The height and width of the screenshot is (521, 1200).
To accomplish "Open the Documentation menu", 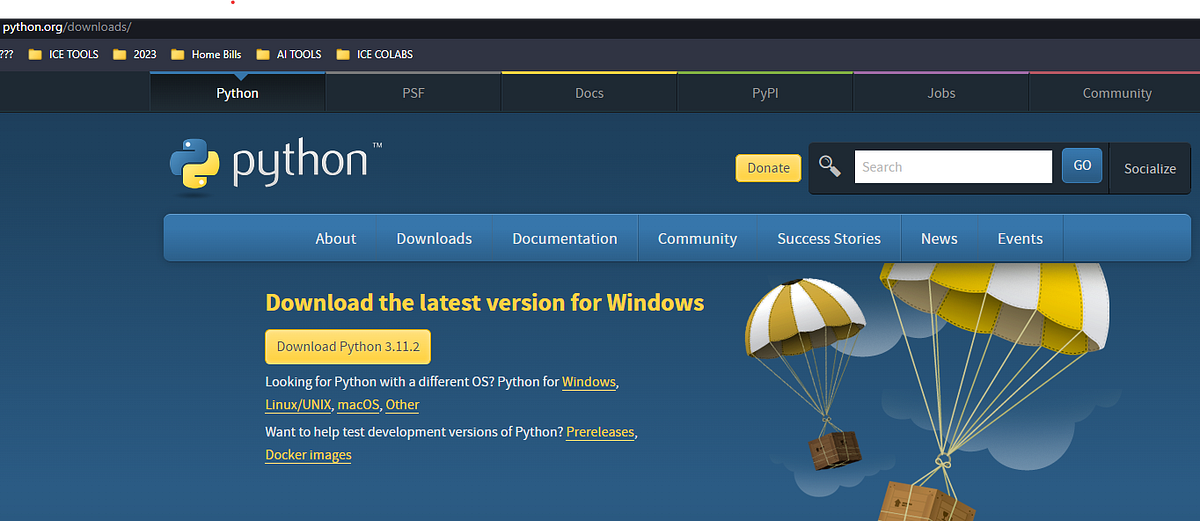I will pyautogui.click(x=565, y=238).
